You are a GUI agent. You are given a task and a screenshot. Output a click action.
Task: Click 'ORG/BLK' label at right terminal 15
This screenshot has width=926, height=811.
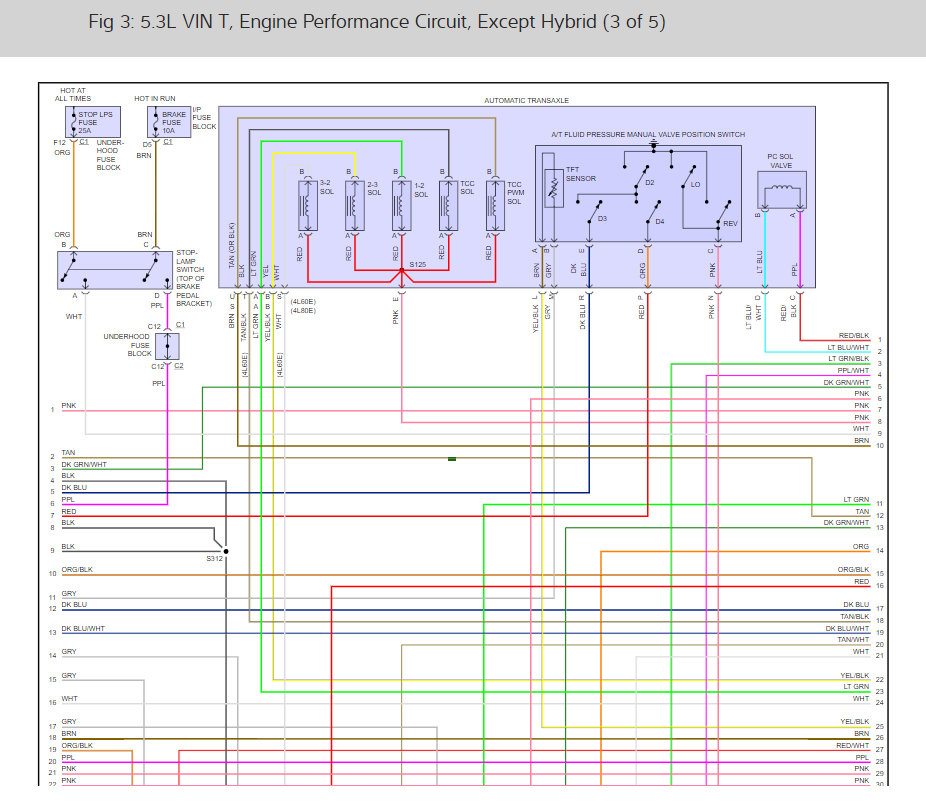(853, 569)
